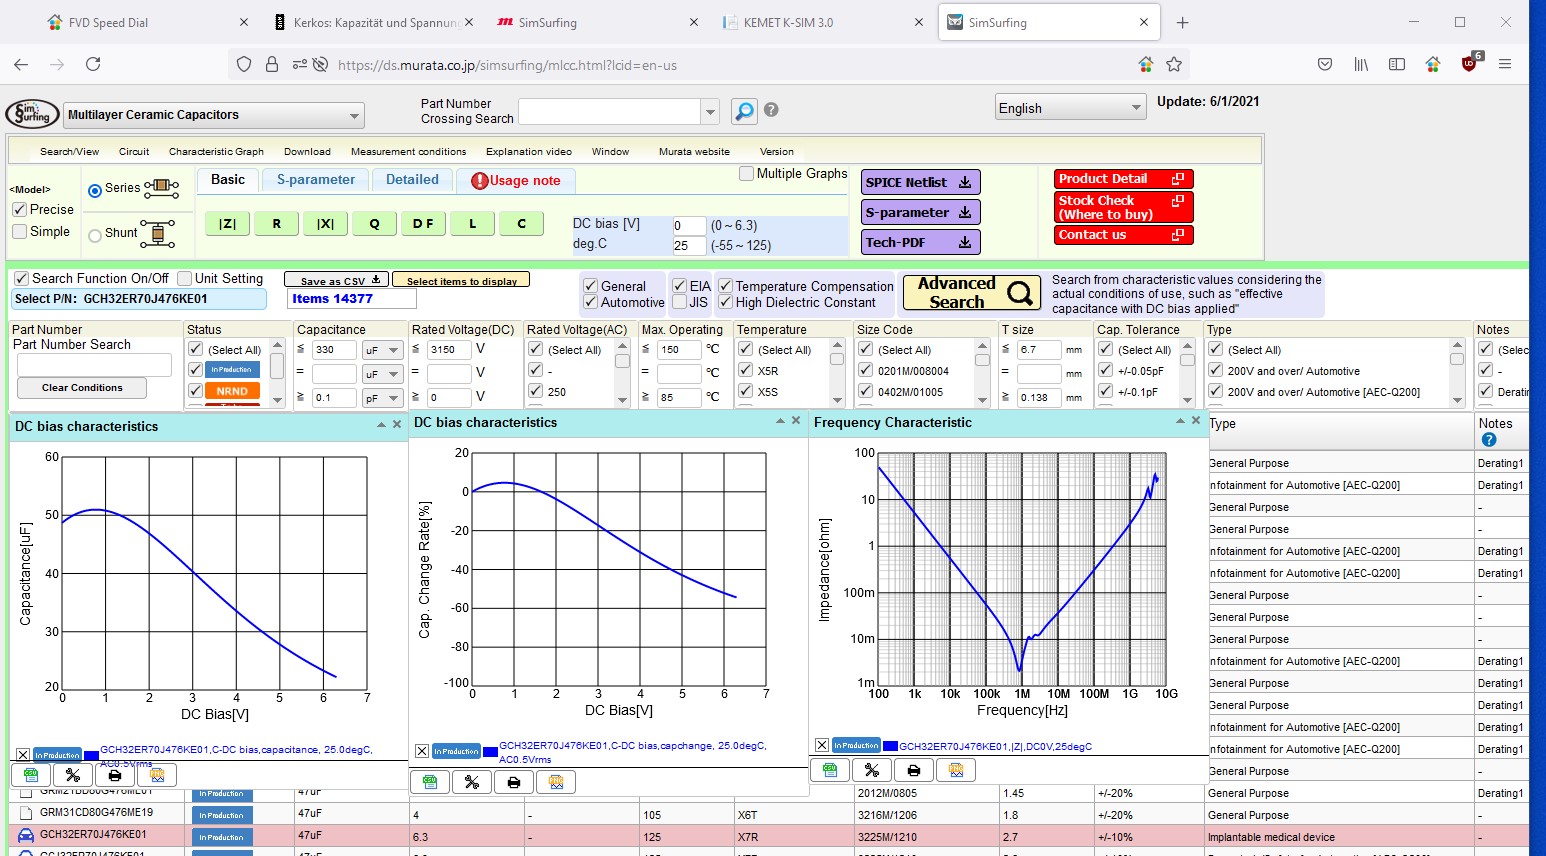Click the Advanced Search button
Image resolution: width=1546 pixels, height=856 pixels.
click(x=972, y=292)
